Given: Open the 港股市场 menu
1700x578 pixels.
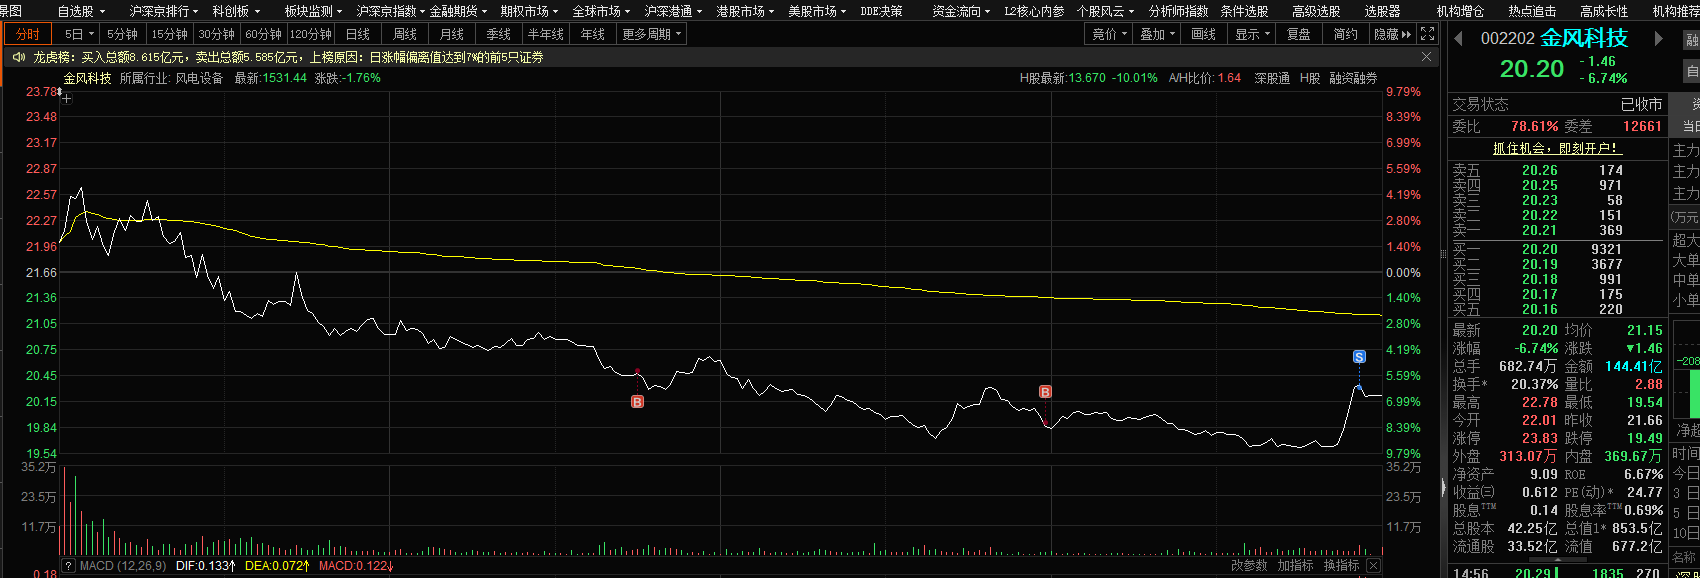Looking at the screenshot, I should [x=746, y=11].
